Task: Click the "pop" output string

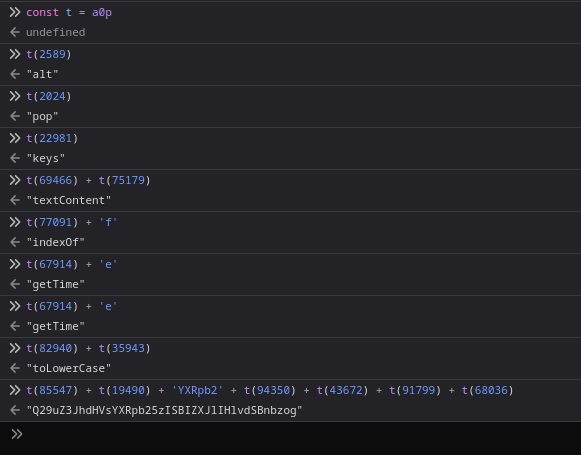Action: click(42, 116)
